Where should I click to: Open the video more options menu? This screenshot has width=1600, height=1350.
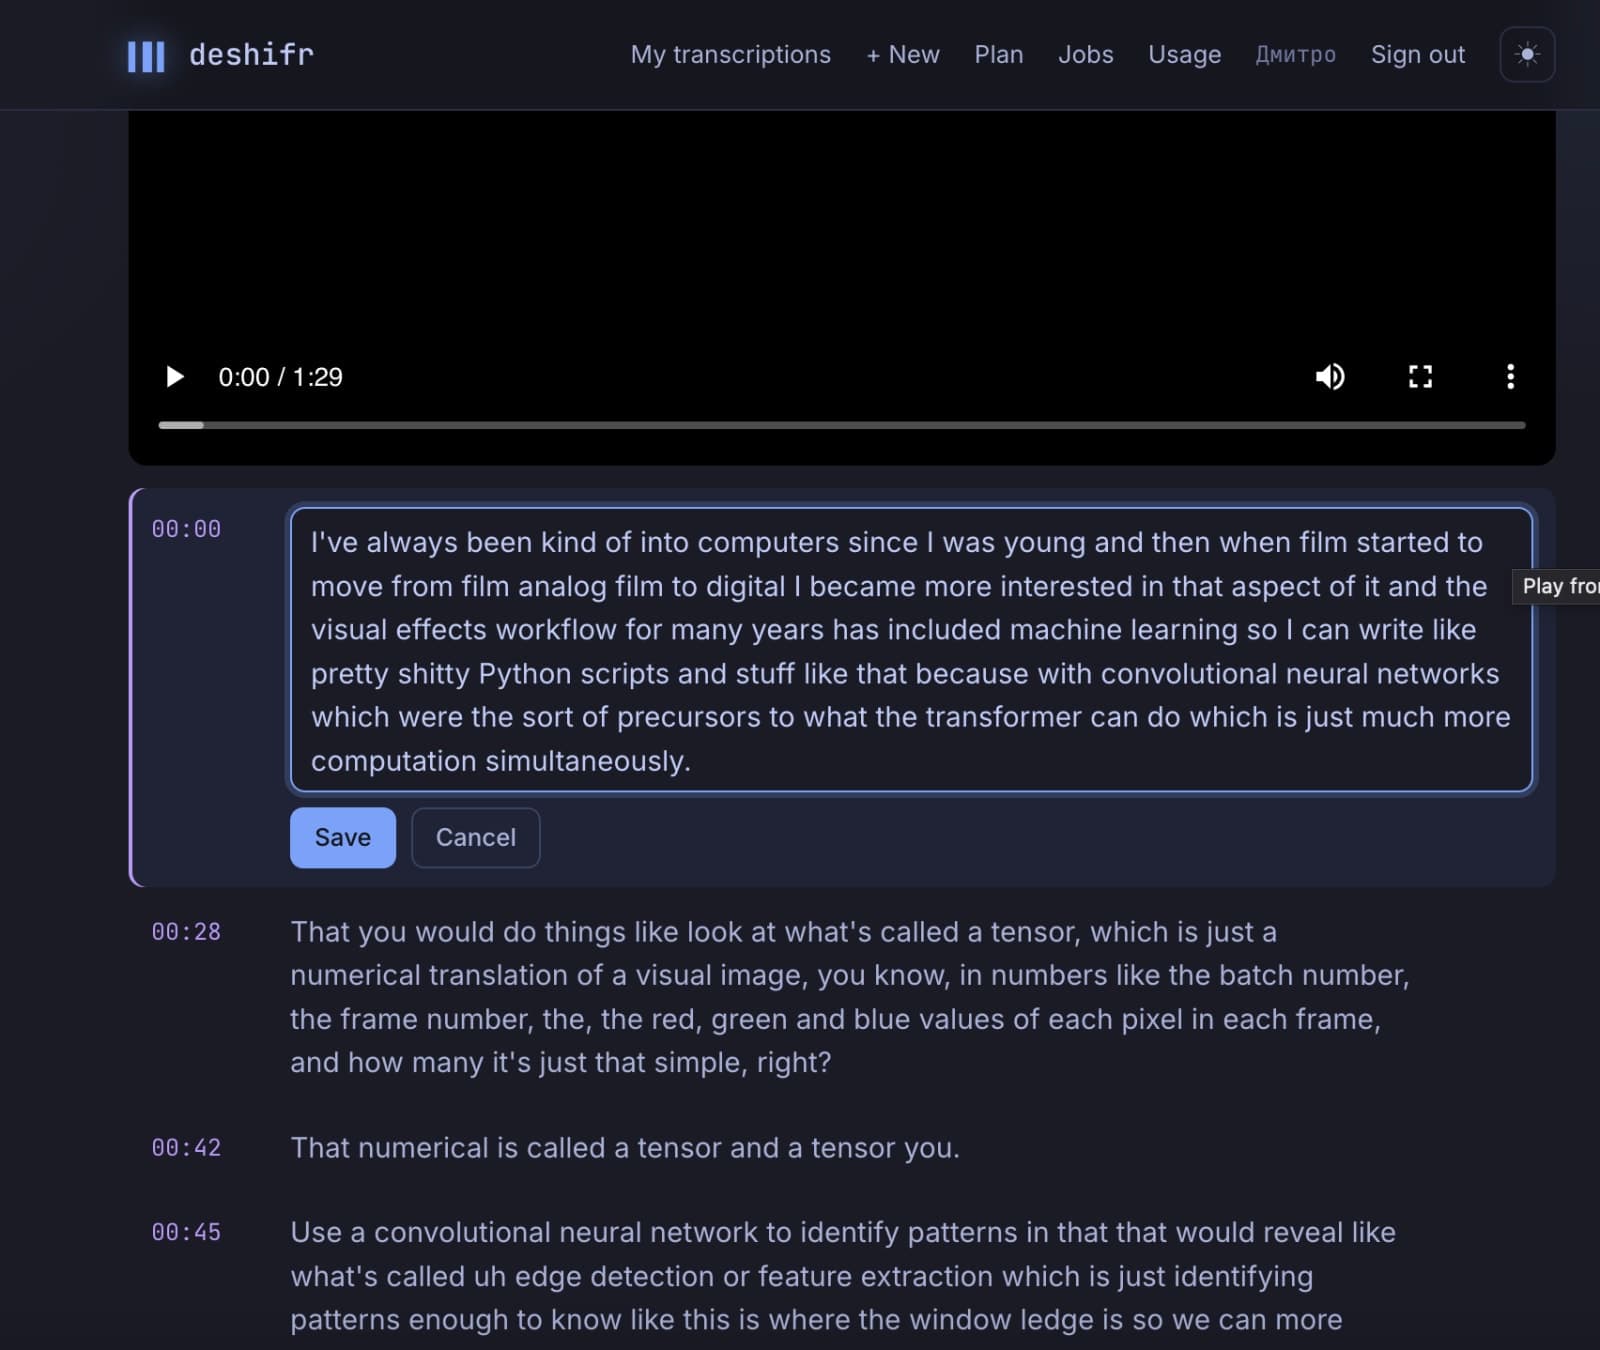1510,377
